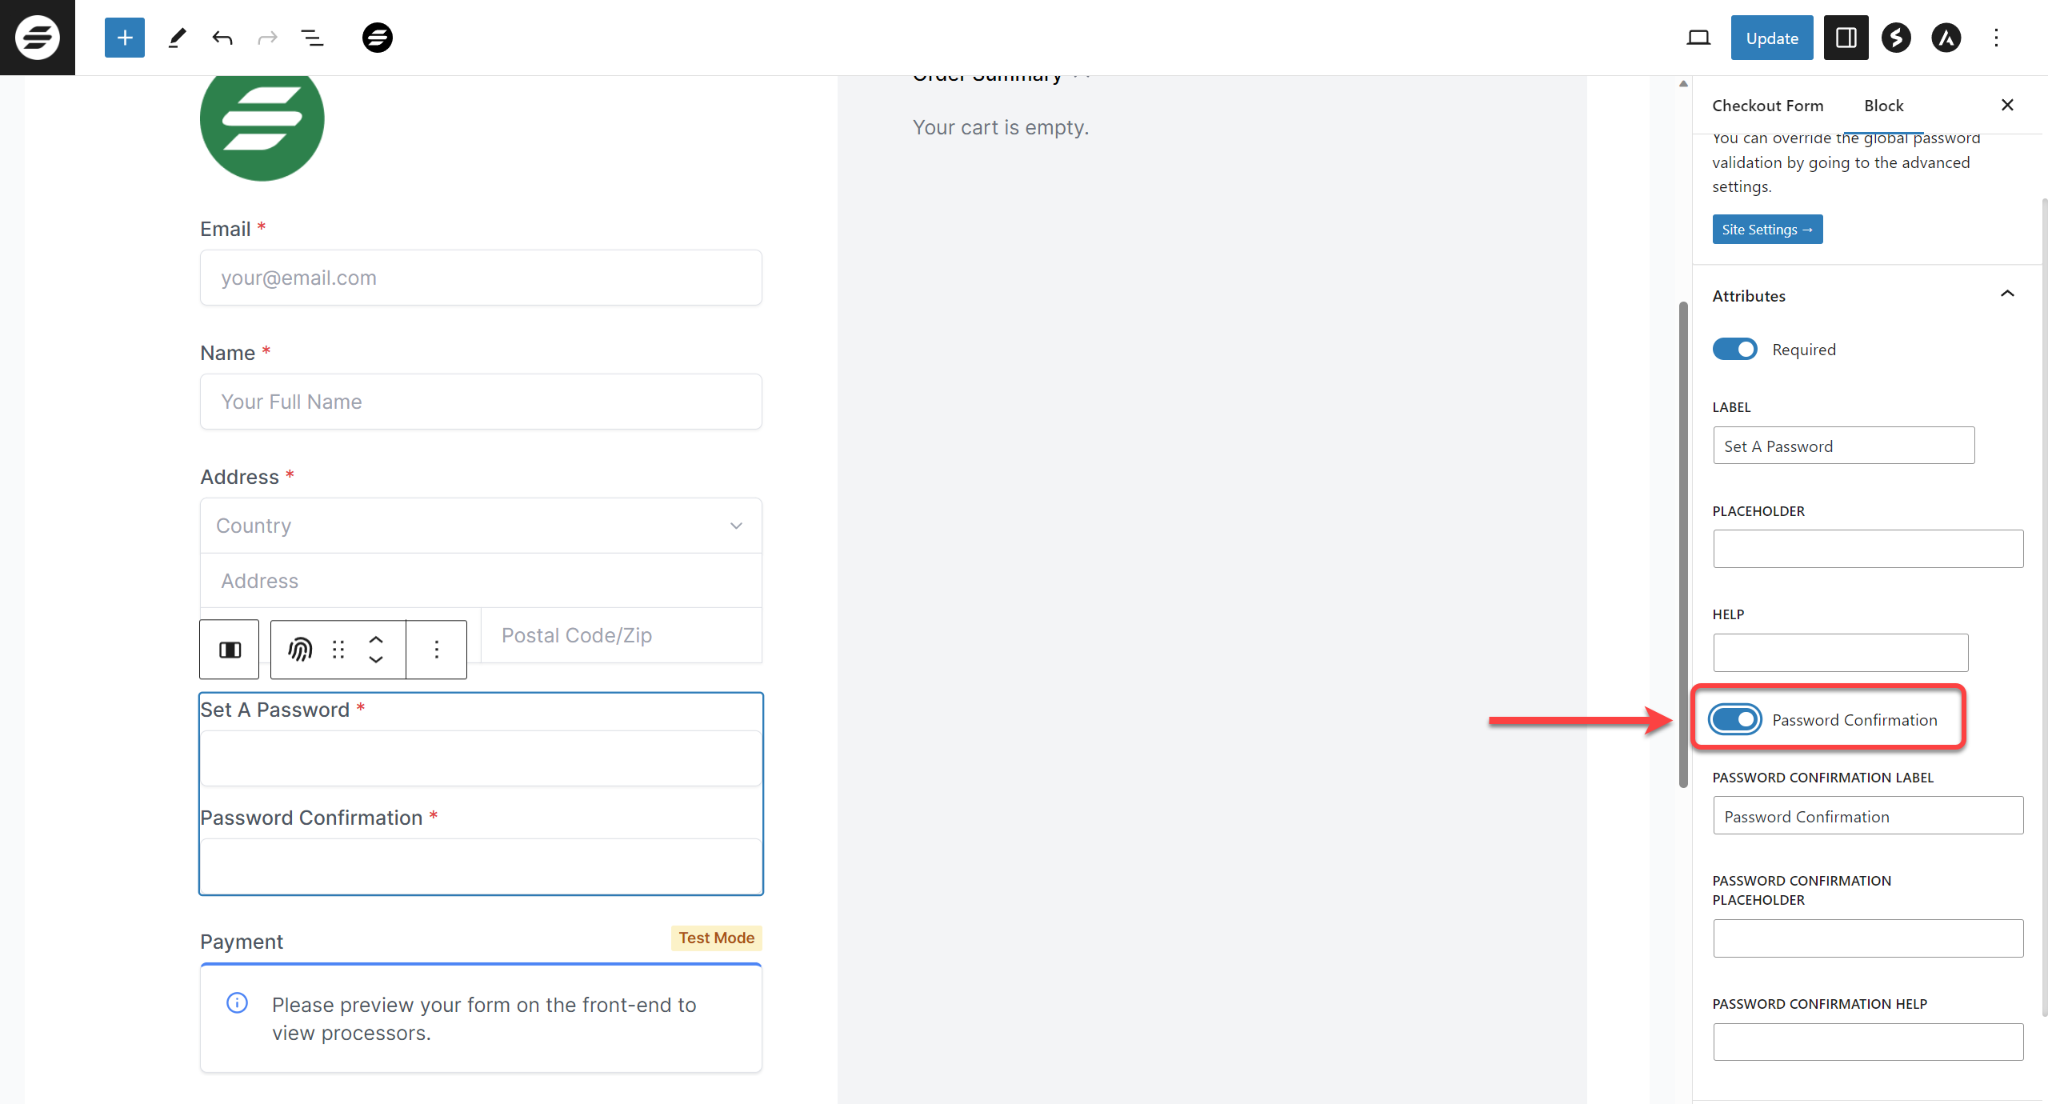The width and height of the screenshot is (2048, 1104).
Task: Disable the Required attributes toggle
Action: coord(1735,349)
